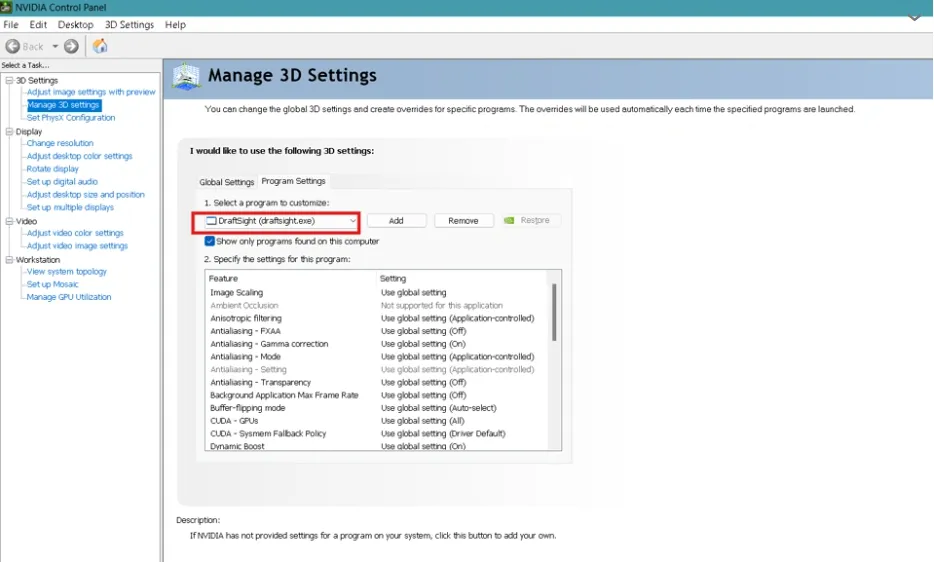934x562 pixels.
Task: Click the Restore button
Action: (531, 221)
